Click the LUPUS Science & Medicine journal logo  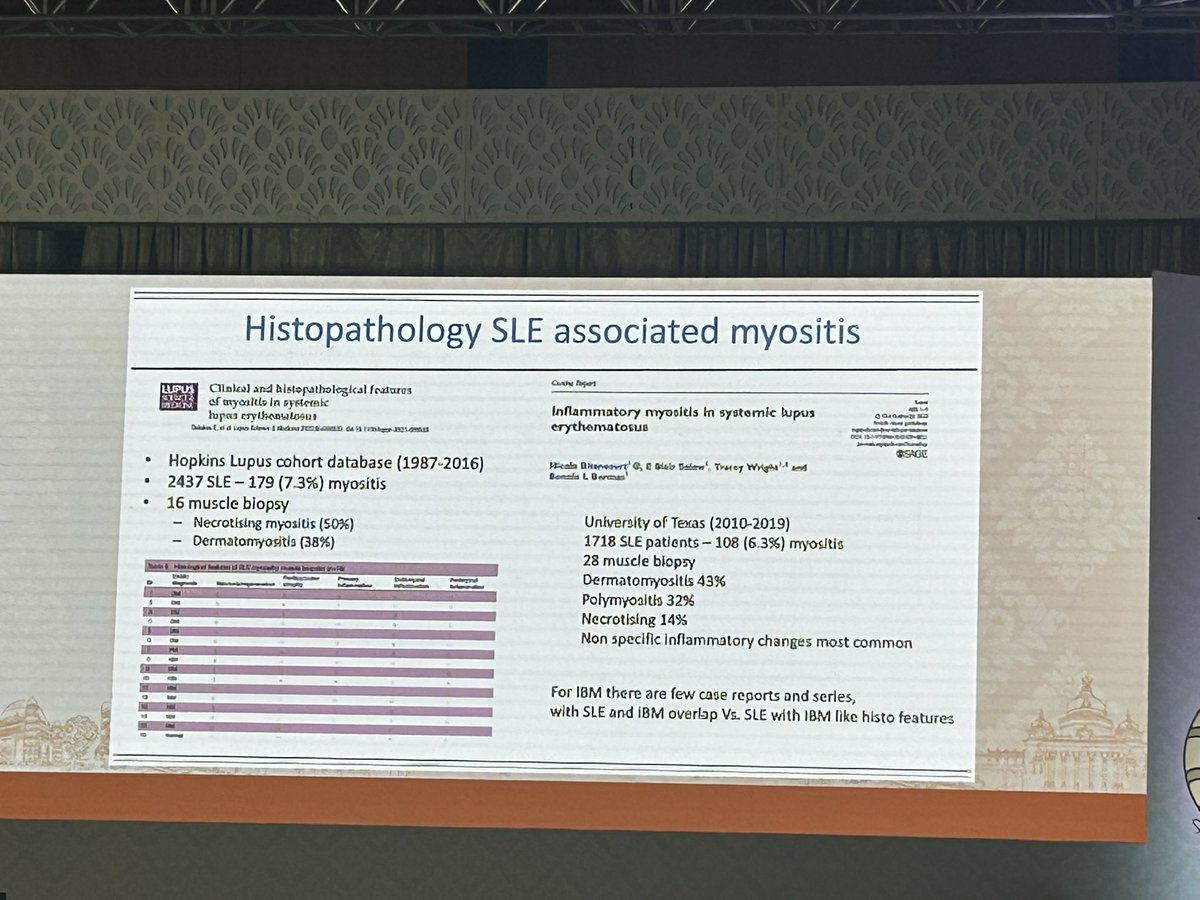click(x=180, y=395)
